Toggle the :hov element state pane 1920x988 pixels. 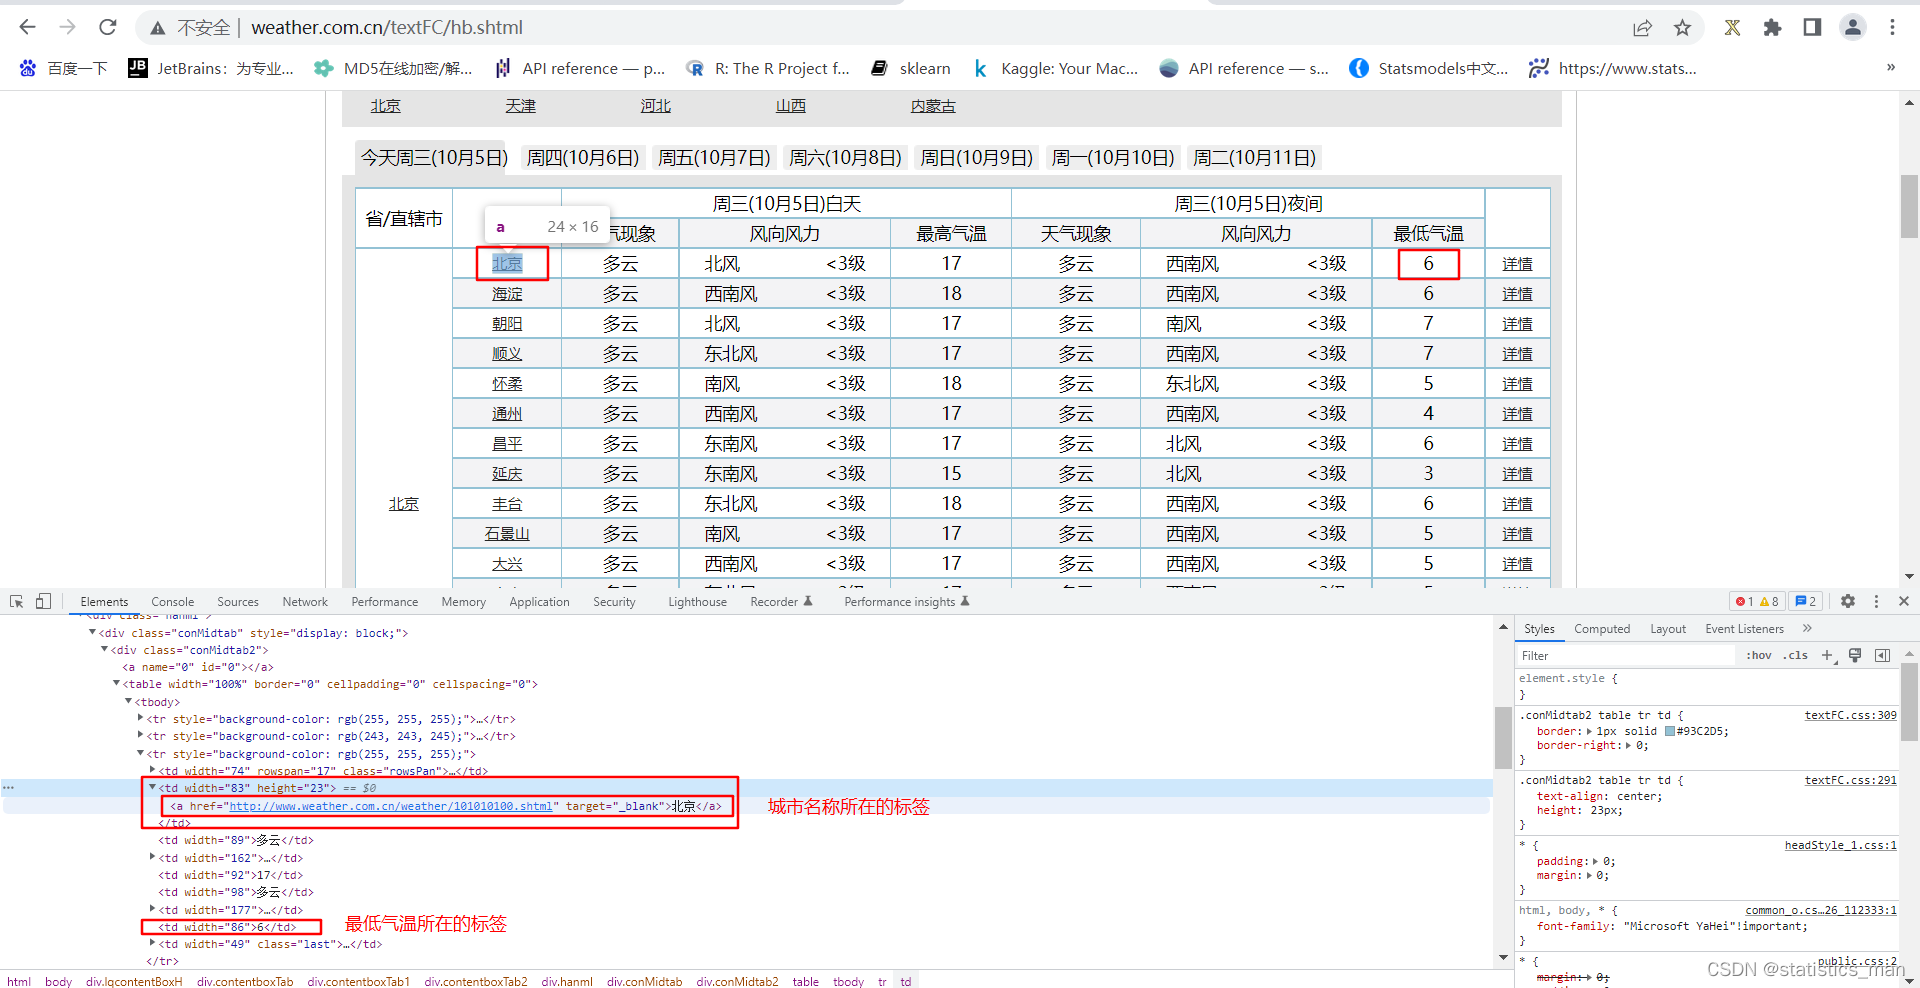(x=1757, y=655)
